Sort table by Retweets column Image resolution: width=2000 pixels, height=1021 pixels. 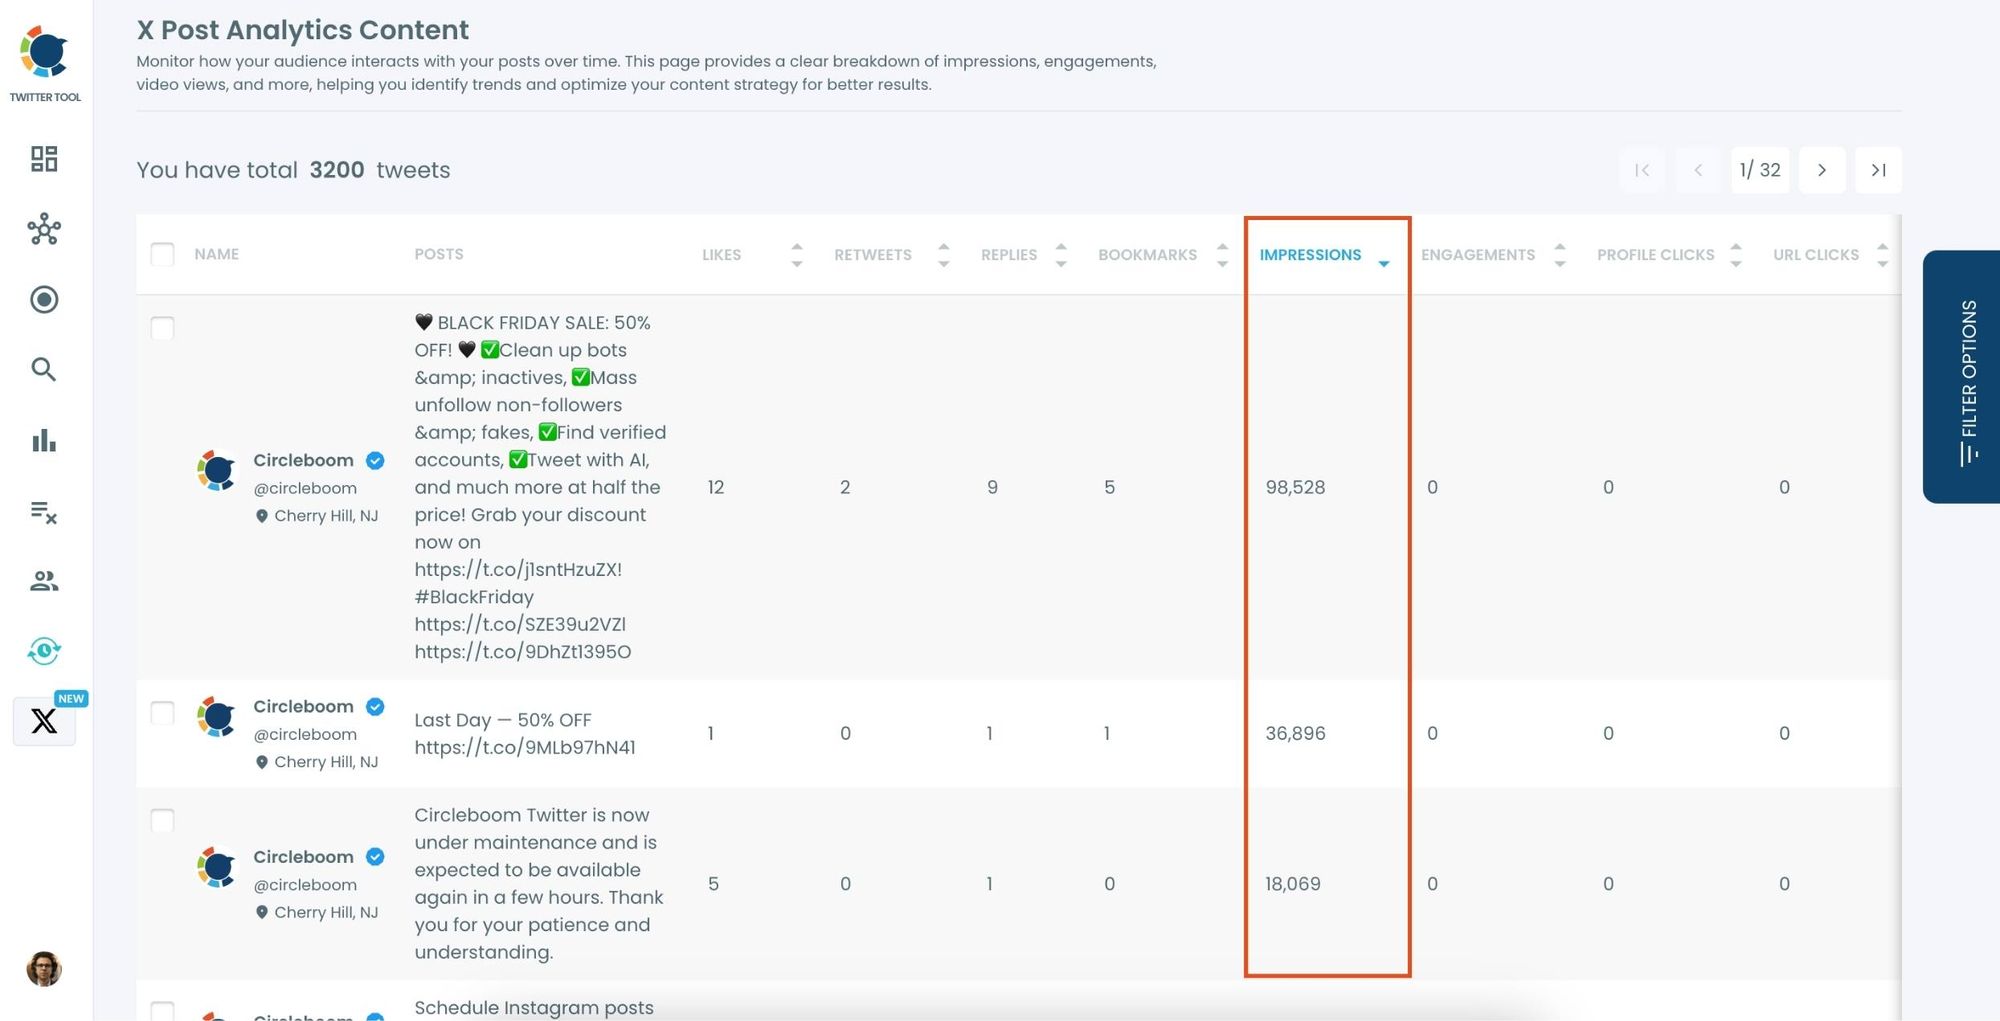[x=943, y=255]
